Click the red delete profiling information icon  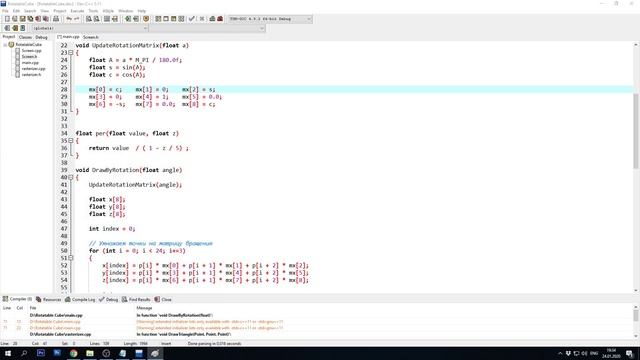click(220, 19)
